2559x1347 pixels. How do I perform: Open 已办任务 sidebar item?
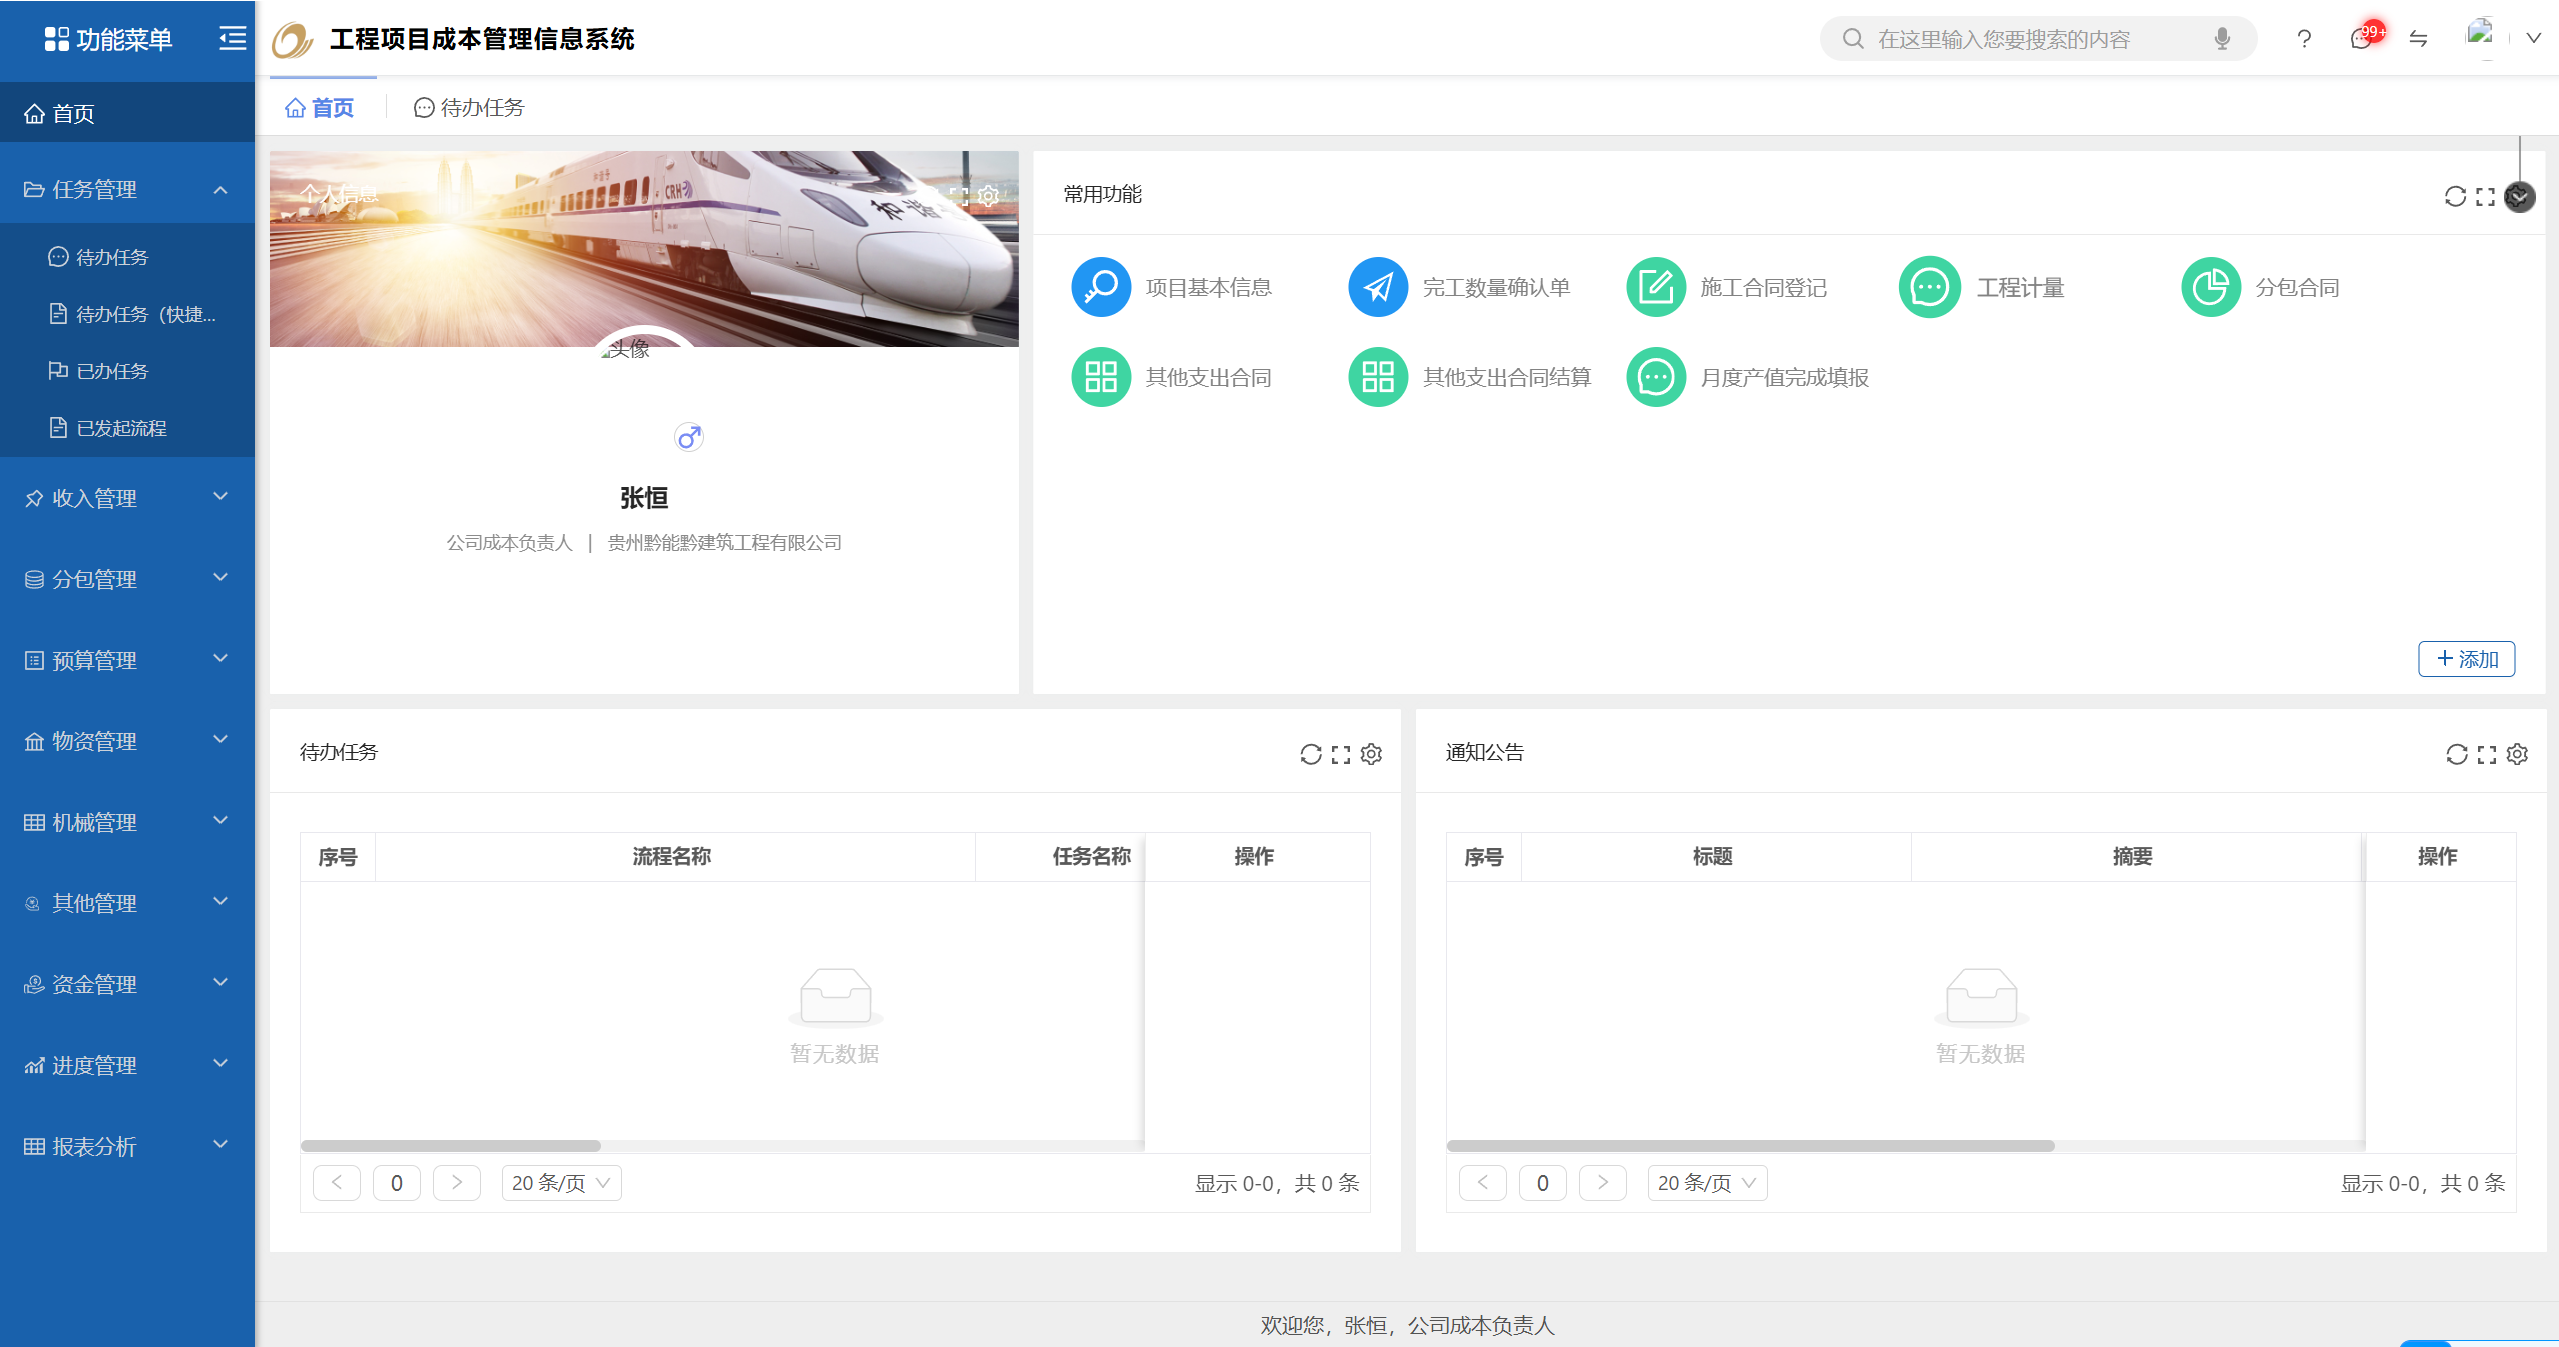click(127, 371)
